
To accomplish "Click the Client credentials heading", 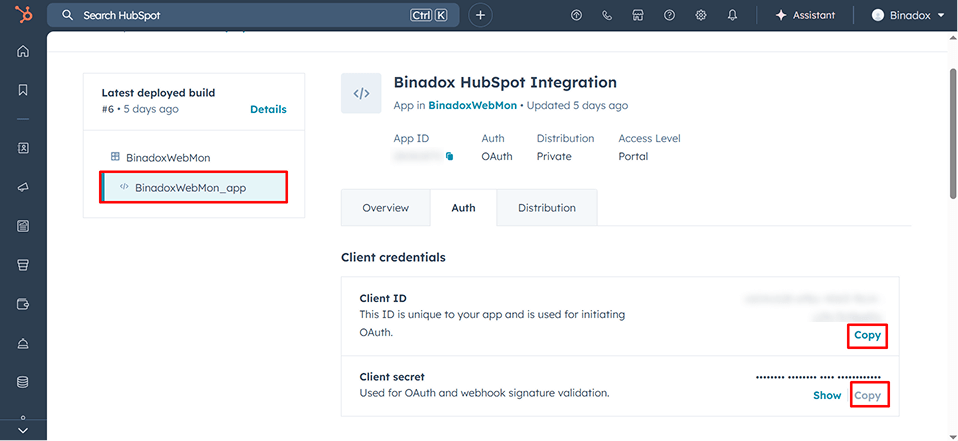I will pos(393,257).
